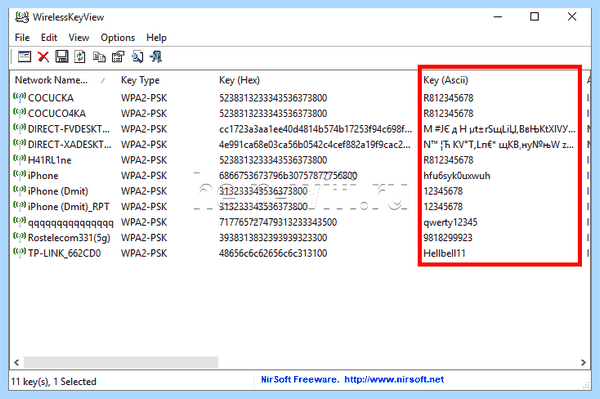Screen dimensions: 600x399
Task: Click the Exit toolbar icon
Action: click(x=156, y=57)
